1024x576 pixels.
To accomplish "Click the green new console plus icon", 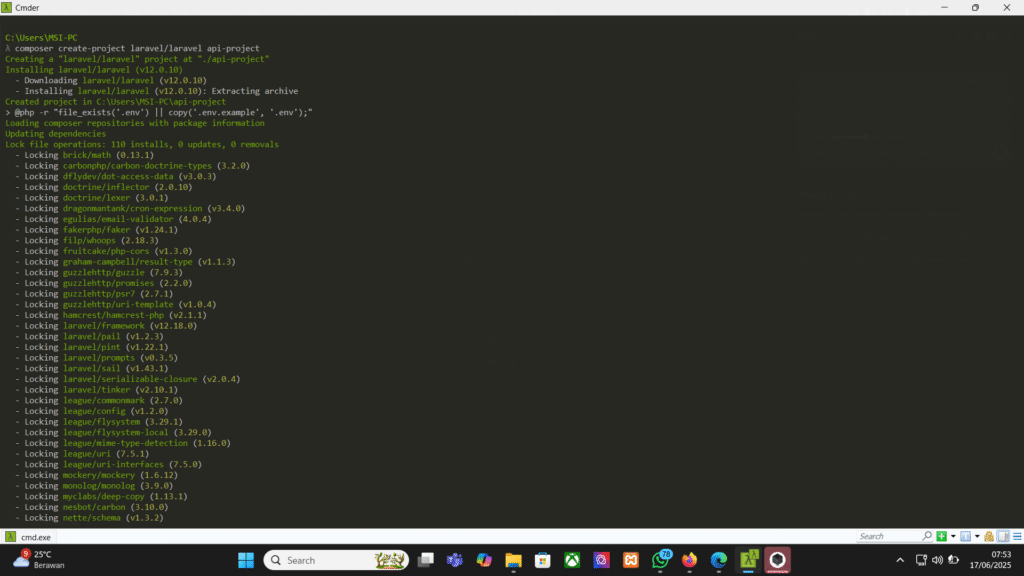I will click(941, 537).
